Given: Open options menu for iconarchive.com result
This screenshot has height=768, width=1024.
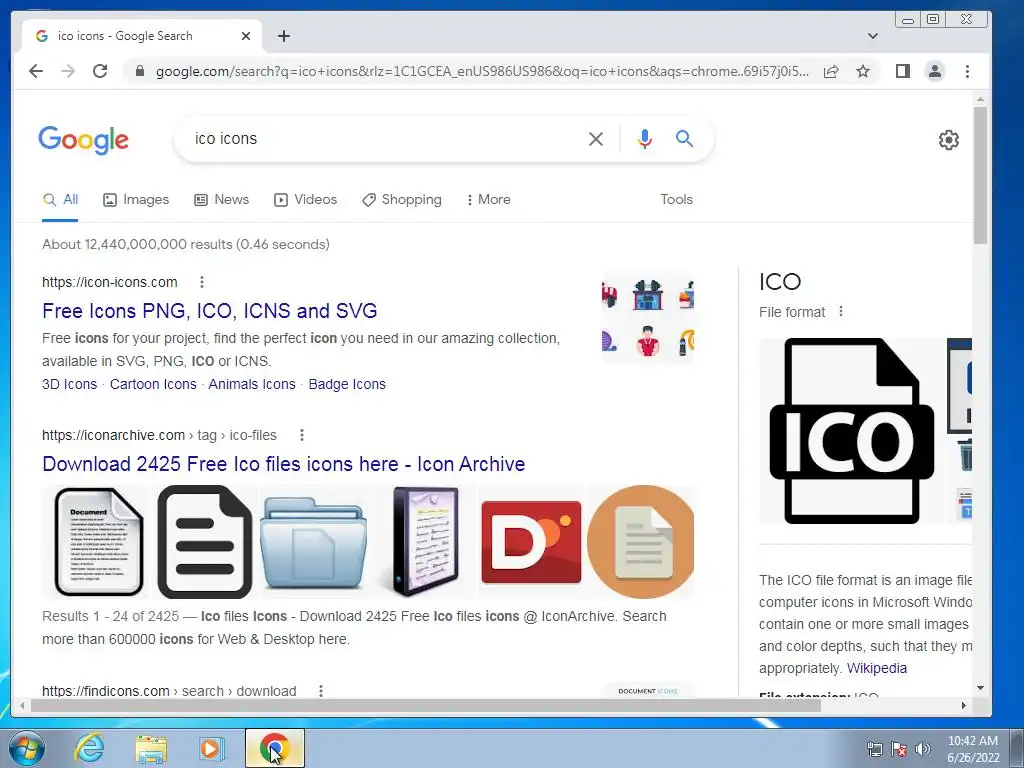Looking at the screenshot, I should coord(301,435).
